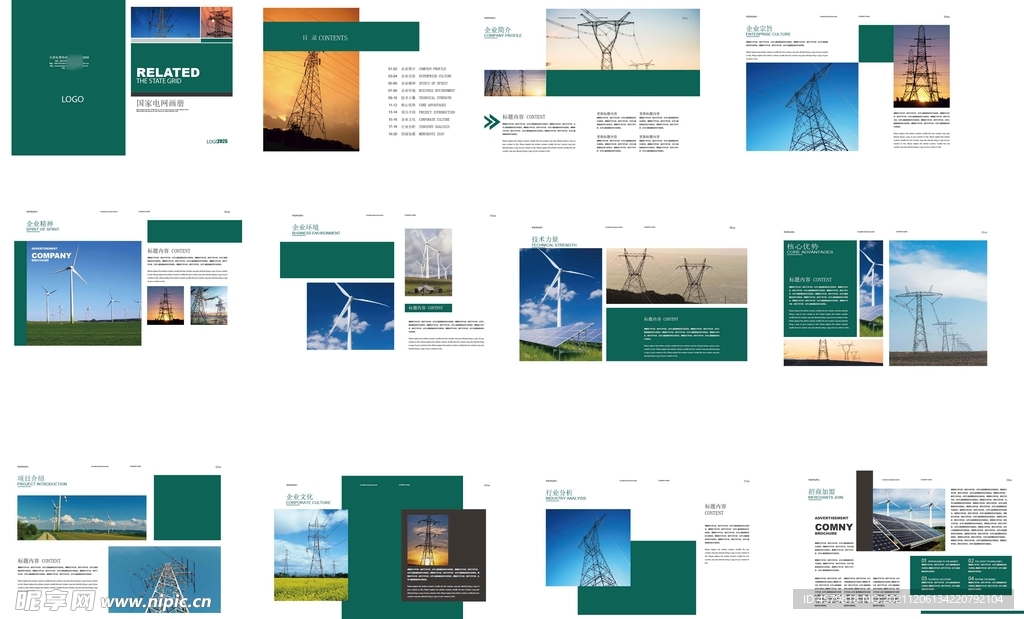1024x619 pixels.
Task: Pick the green square on the Project Introduction page
Action: click(x=186, y=507)
